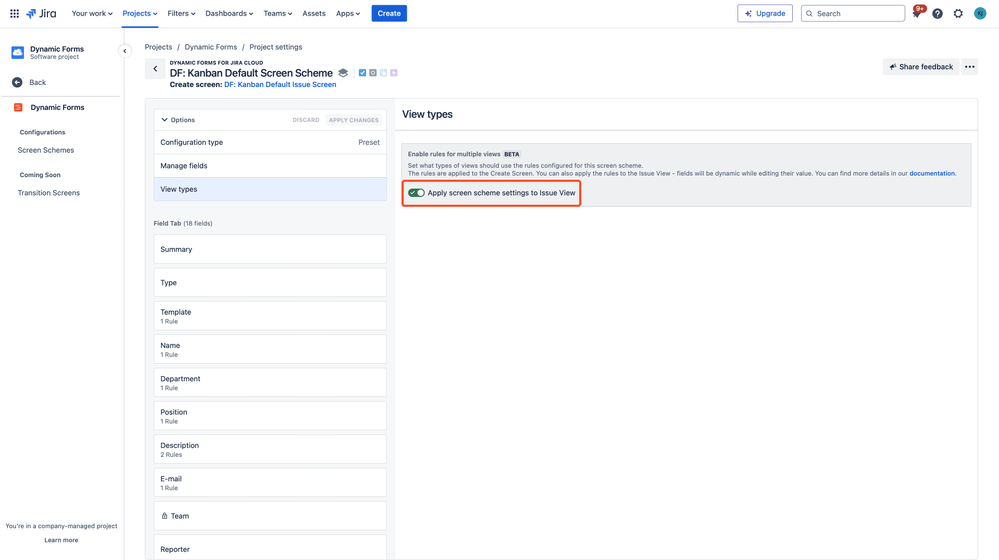This screenshot has width=999, height=560.
Task: Select the E-mail field row
Action: (270, 482)
